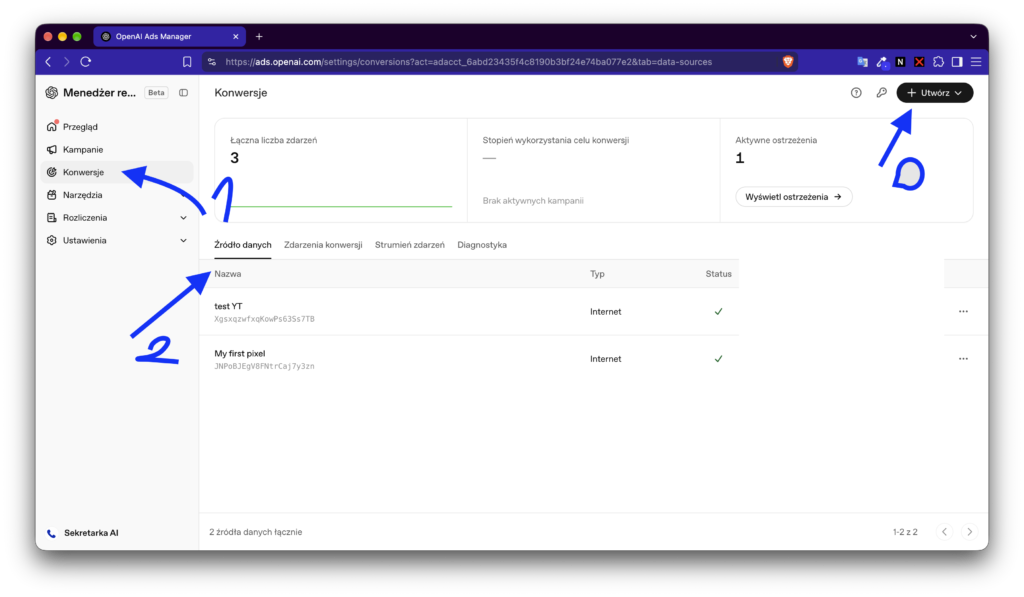
Task: Click the browser back arrow
Action: [48, 62]
